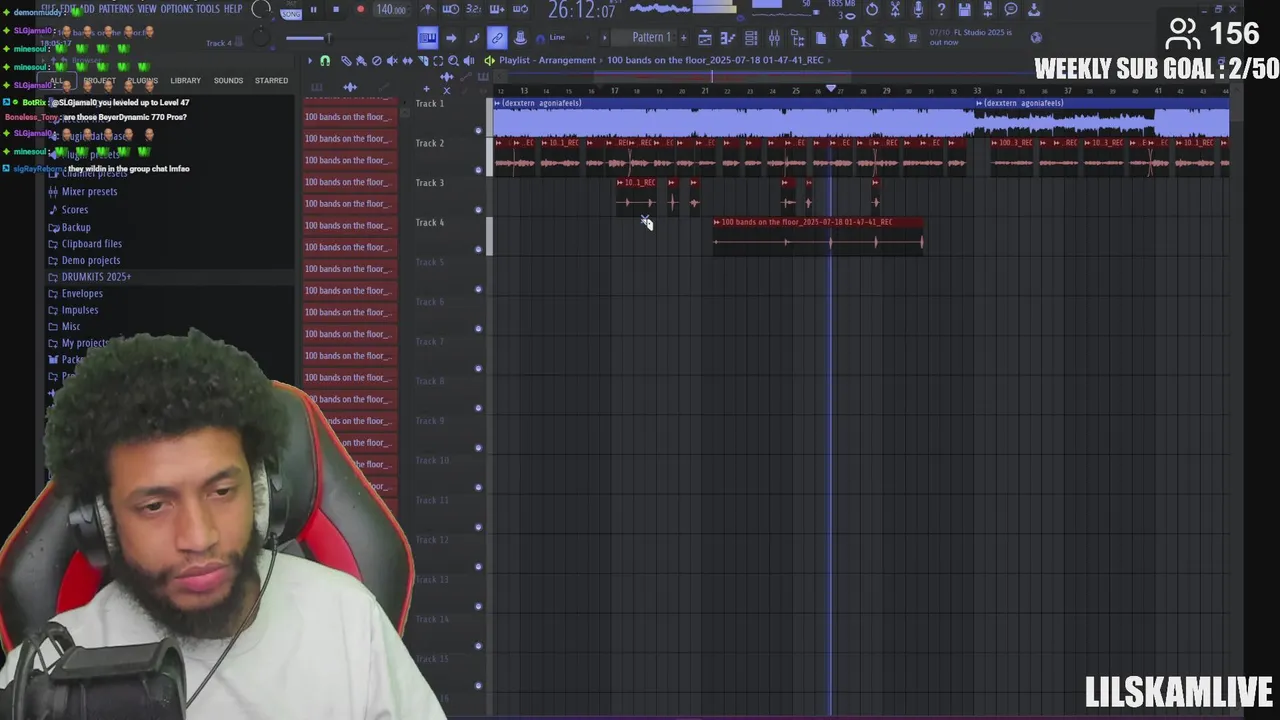Open the VIEW menu

[x=147, y=9]
